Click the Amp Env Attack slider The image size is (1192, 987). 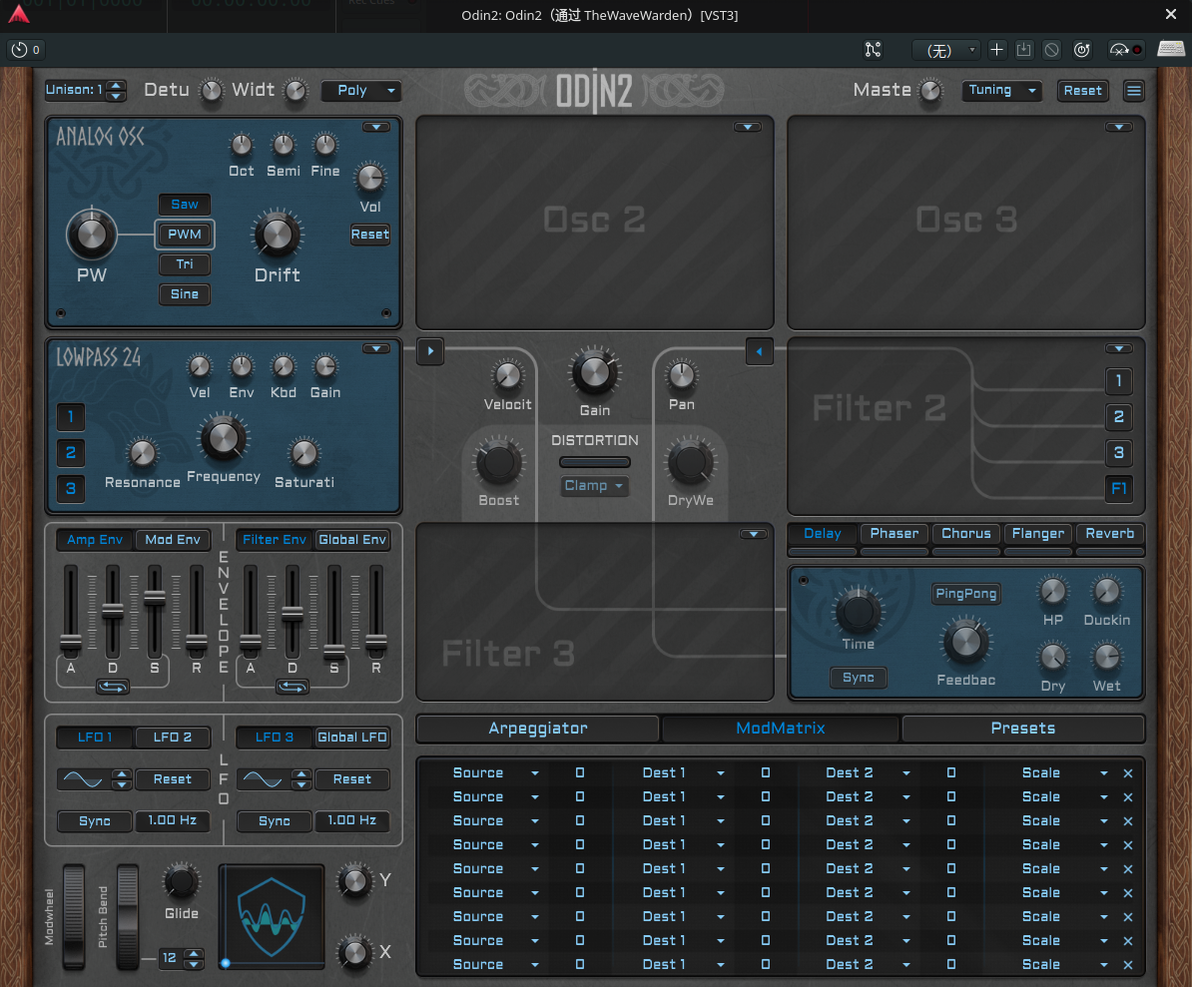pyautogui.click(x=71, y=612)
